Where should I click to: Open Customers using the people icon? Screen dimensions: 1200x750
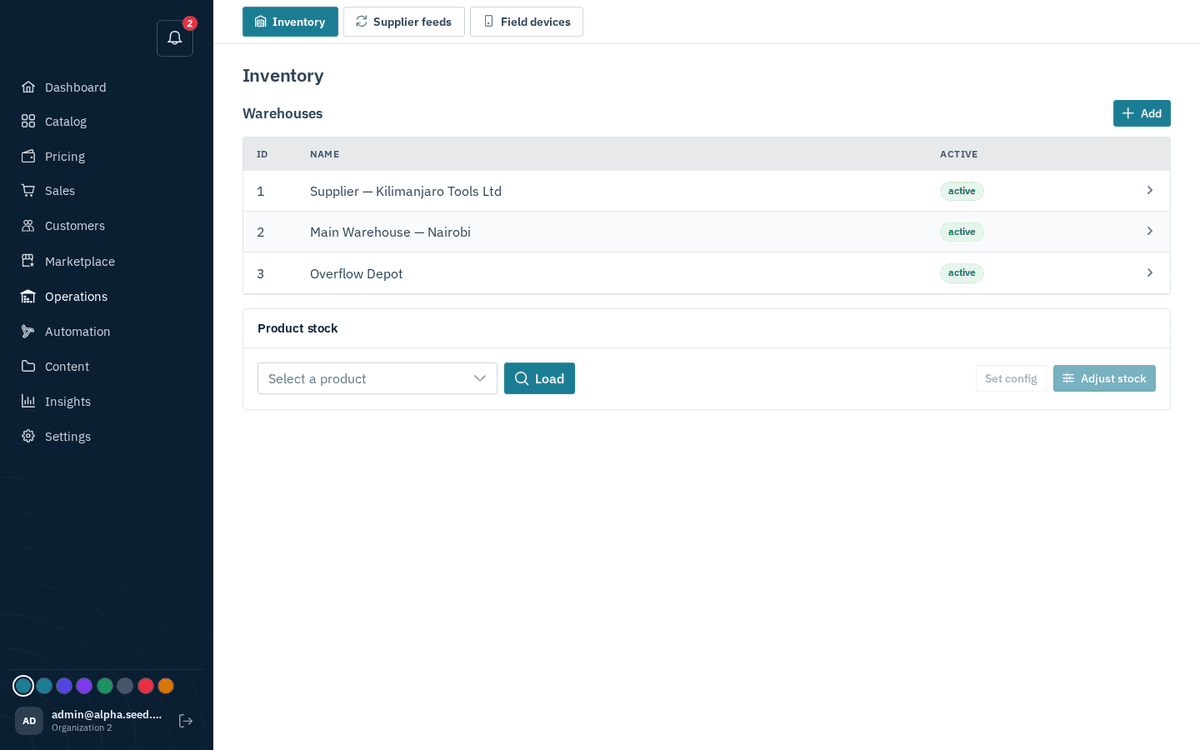tap(28, 225)
